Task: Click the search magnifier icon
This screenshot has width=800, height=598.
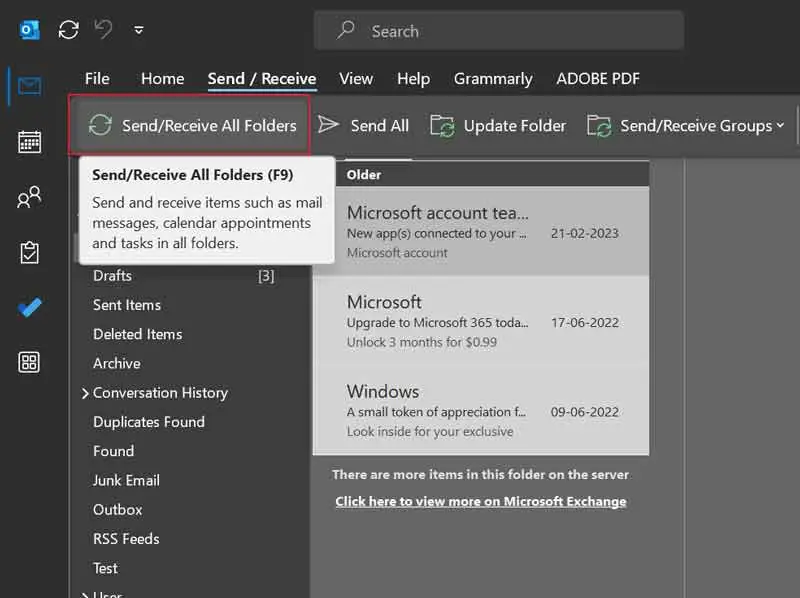Action: pyautogui.click(x=345, y=30)
